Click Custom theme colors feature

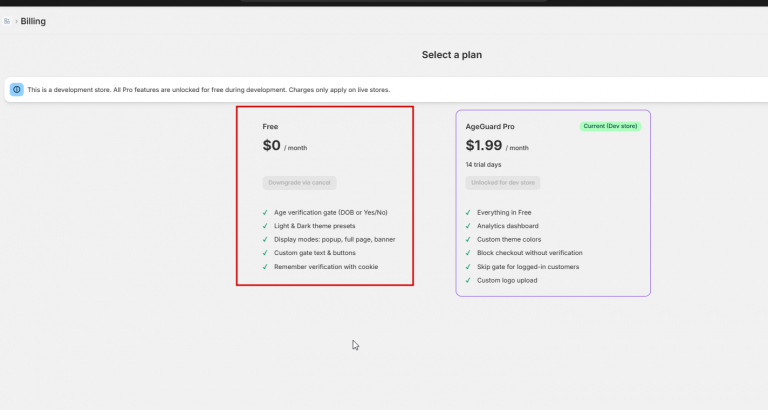pyautogui.click(x=509, y=240)
